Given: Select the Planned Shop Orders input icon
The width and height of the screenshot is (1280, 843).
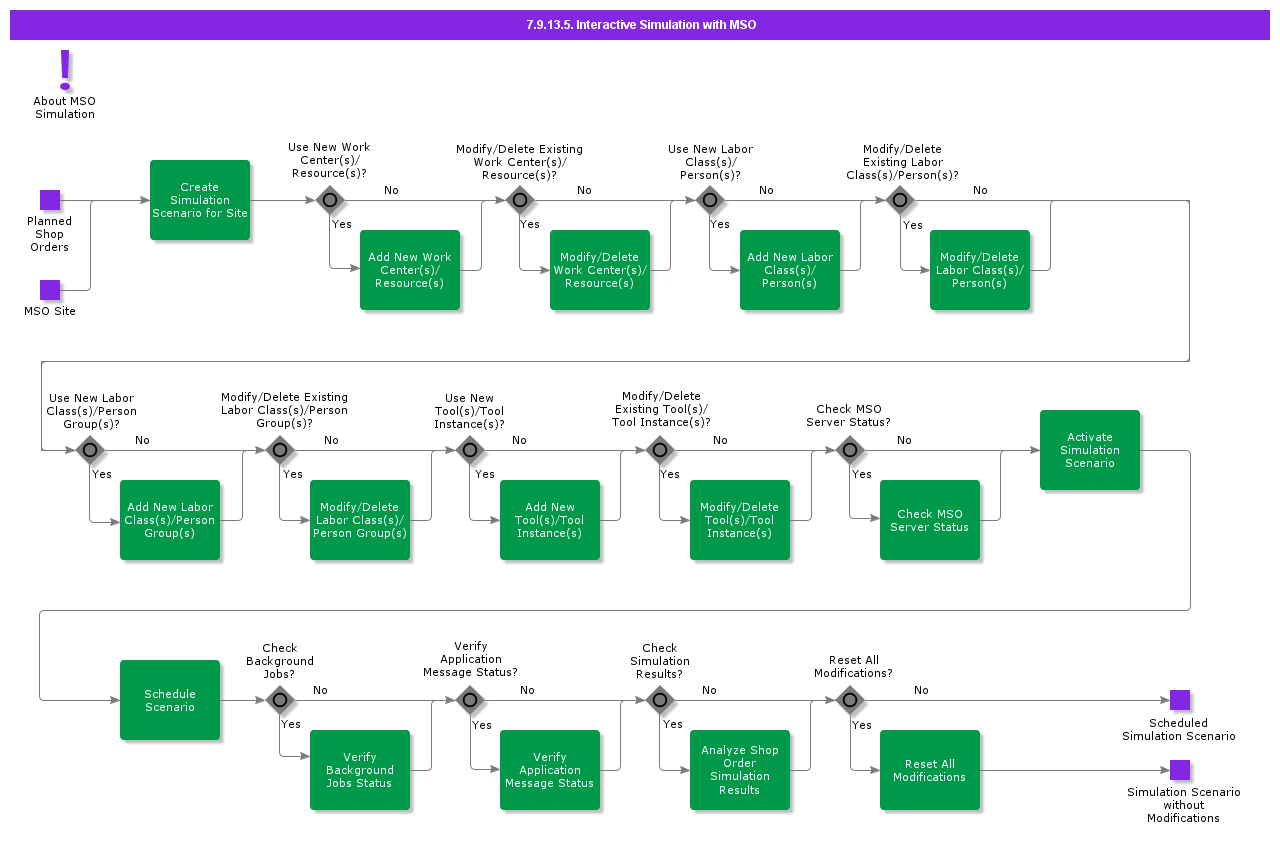Looking at the screenshot, I should (x=49, y=199).
